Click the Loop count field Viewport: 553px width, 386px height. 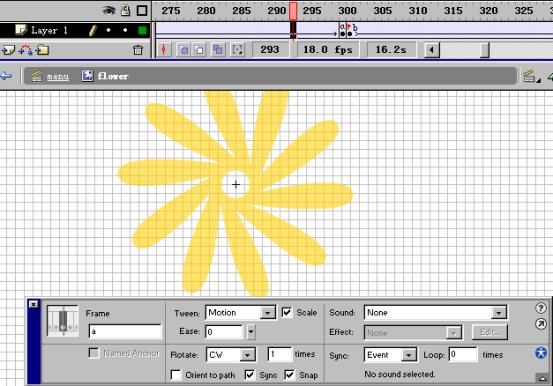click(x=463, y=354)
